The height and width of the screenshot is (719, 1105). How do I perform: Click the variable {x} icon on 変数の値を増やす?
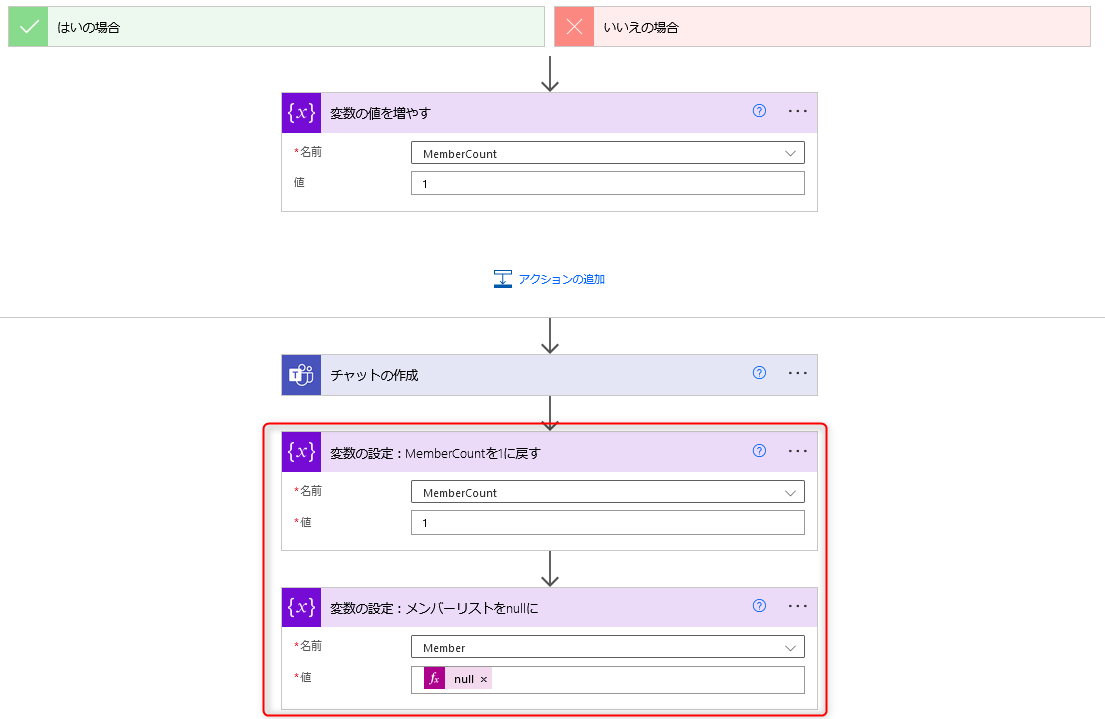[x=300, y=113]
